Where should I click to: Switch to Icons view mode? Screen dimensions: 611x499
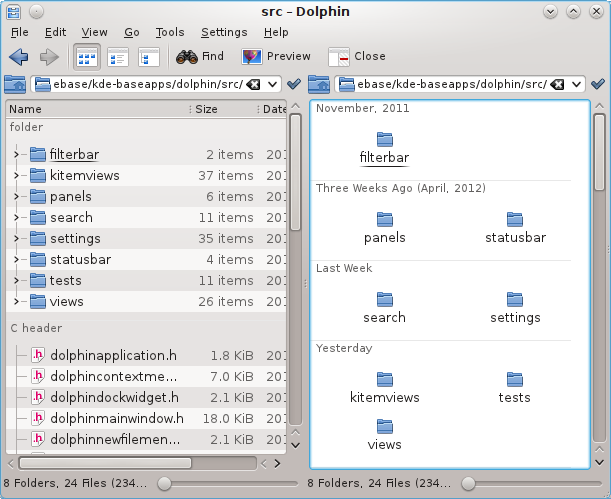pos(87,56)
